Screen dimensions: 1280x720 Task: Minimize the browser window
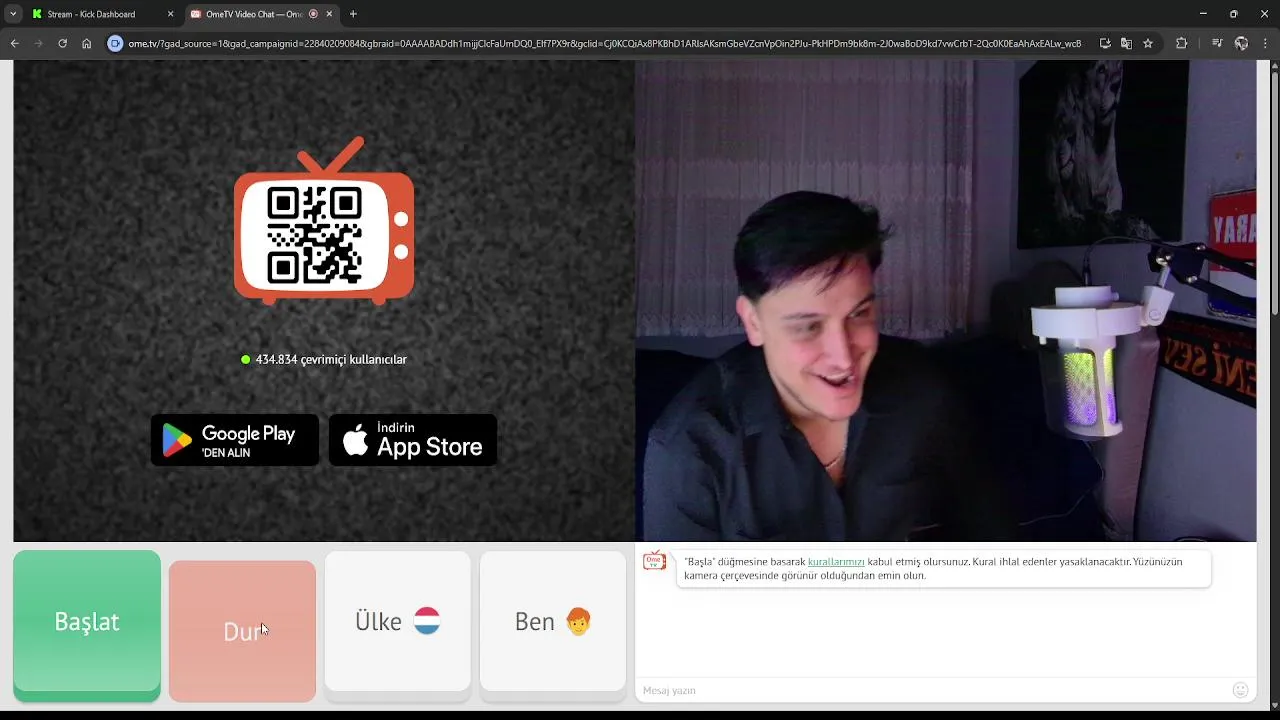point(1203,14)
